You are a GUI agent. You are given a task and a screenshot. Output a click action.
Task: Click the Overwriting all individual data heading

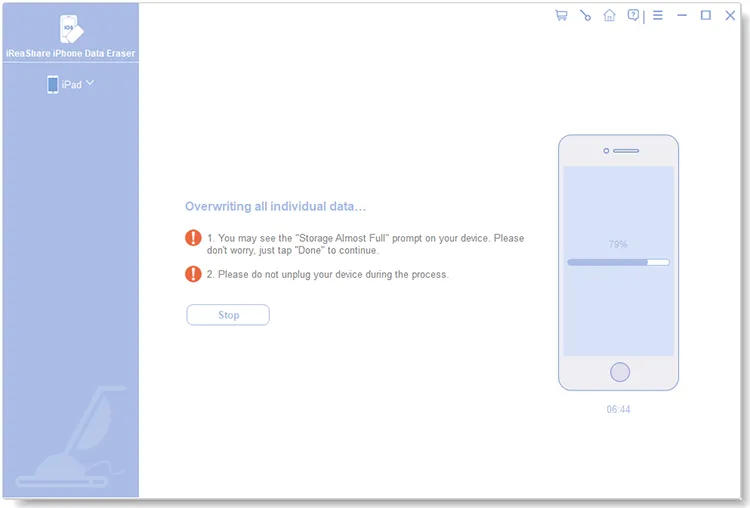276,206
